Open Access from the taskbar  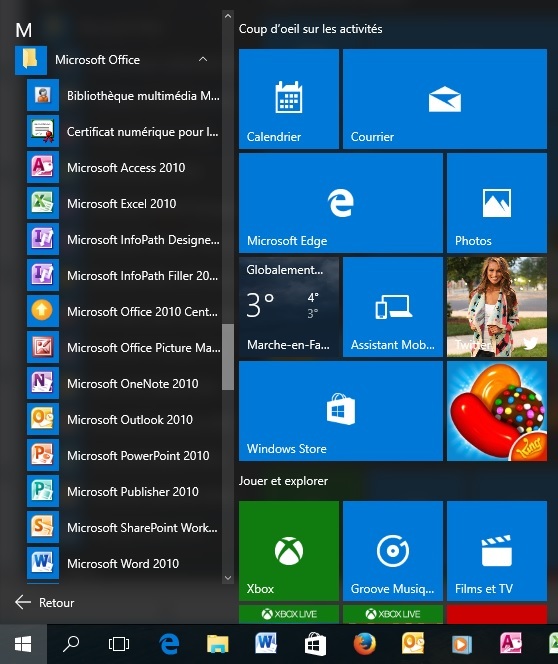511,644
